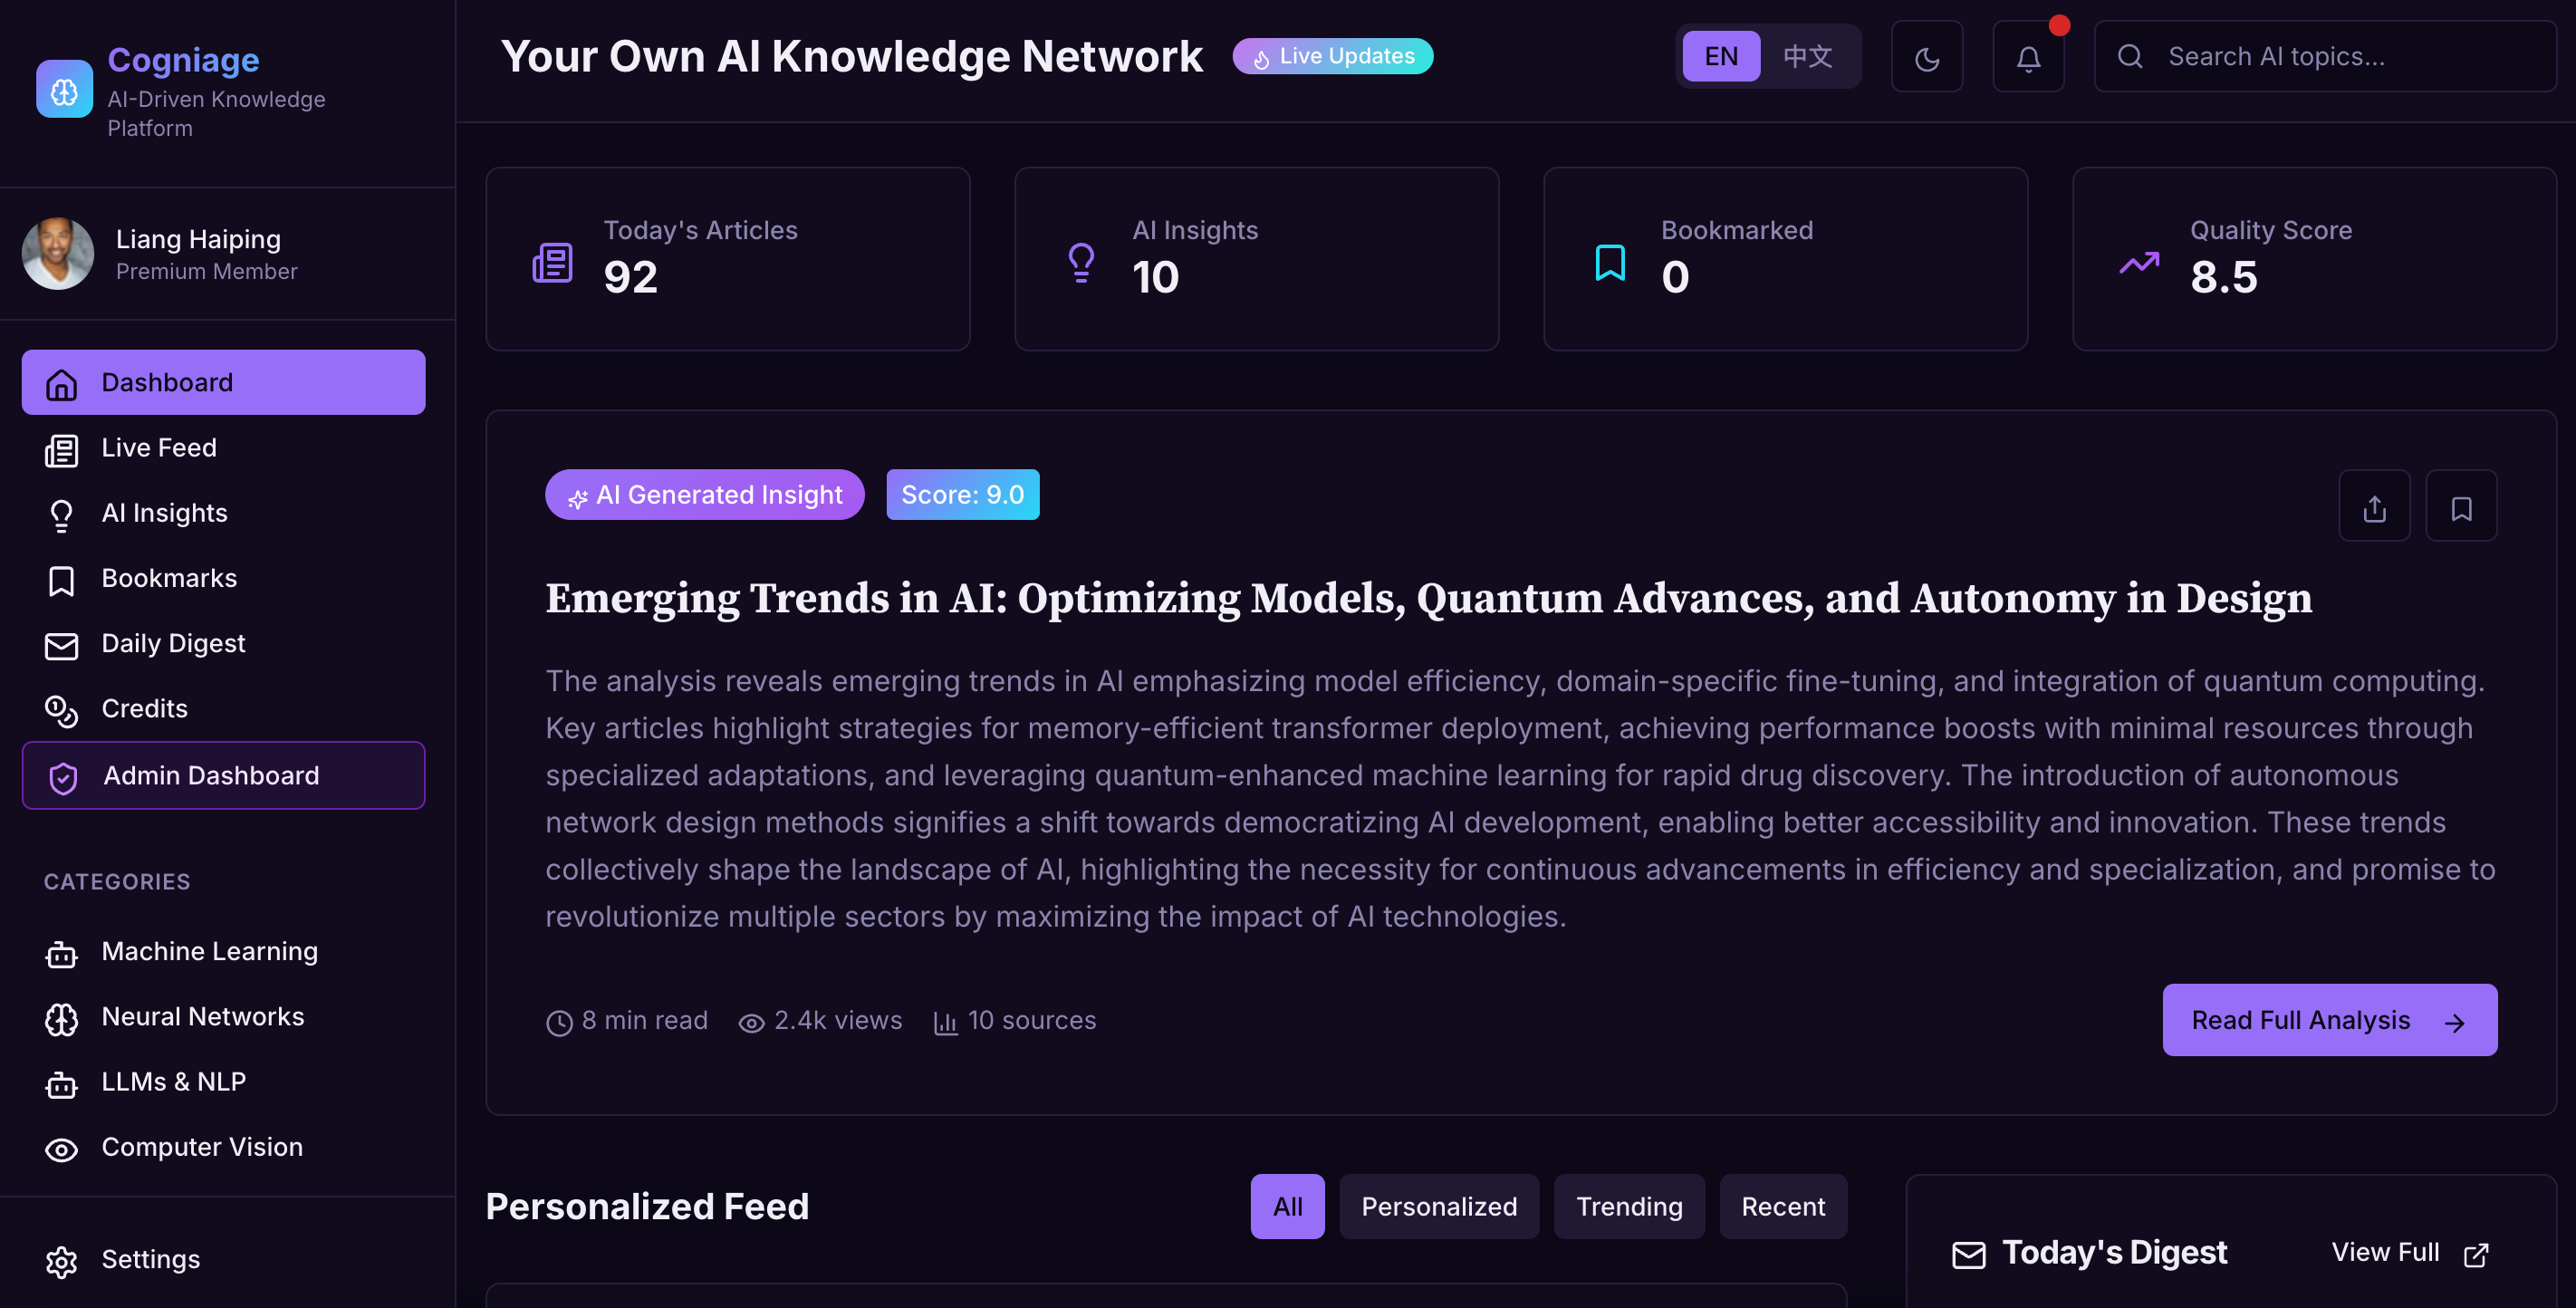Click Read Full Analysis button
This screenshot has width=2576, height=1308.
click(x=2328, y=1020)
